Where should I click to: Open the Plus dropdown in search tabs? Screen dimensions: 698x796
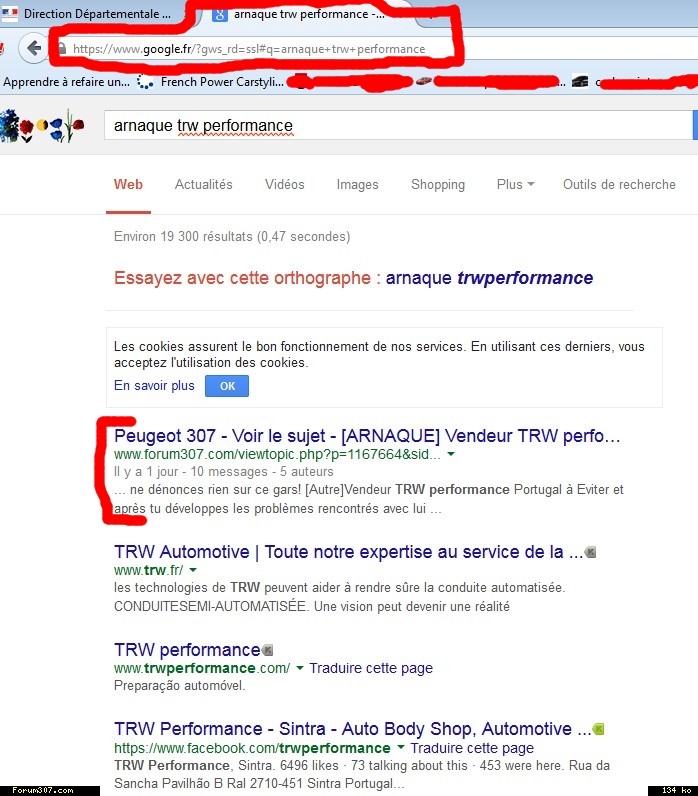pyautogui.click(x=515, y=184)
